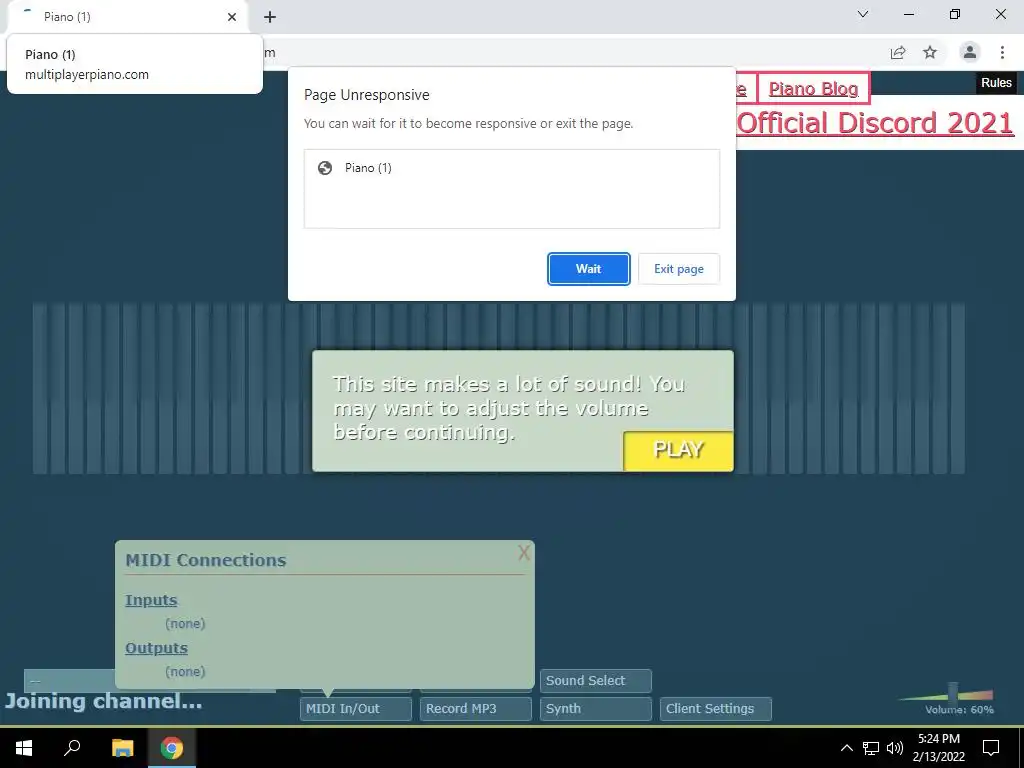This screenshot has height=768, width=1024.
Task: Open the taskbar clock showing 5:24 PM
Action: point(938,748)
